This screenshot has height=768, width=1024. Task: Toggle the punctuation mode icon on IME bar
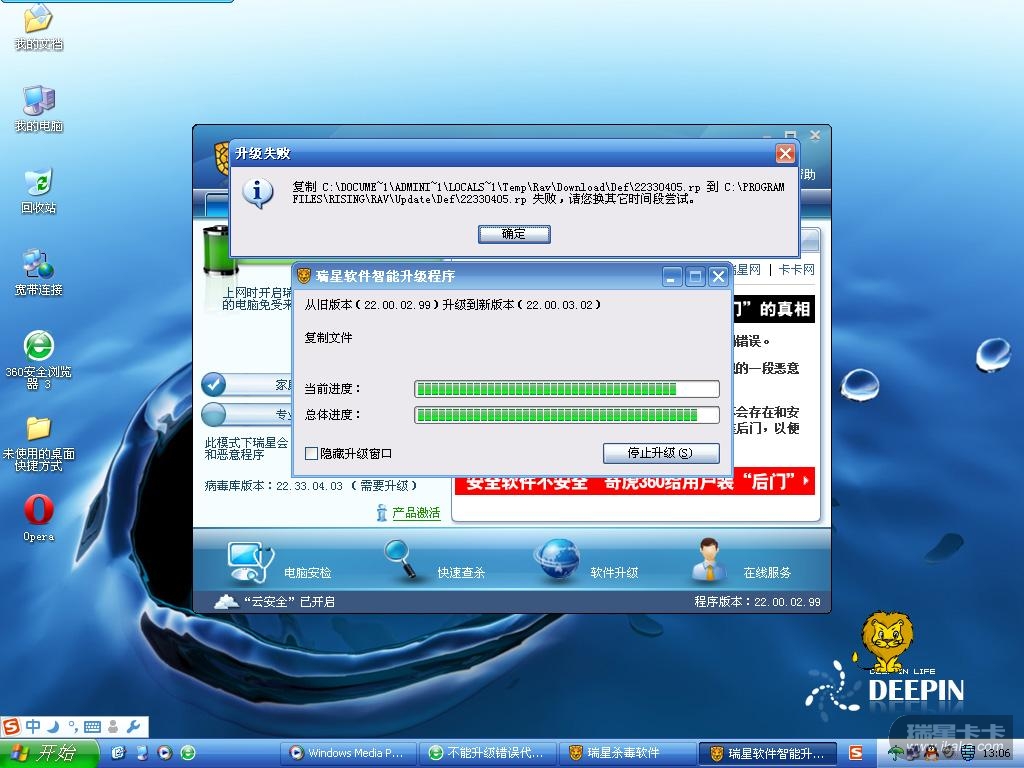tap(72, 727)
